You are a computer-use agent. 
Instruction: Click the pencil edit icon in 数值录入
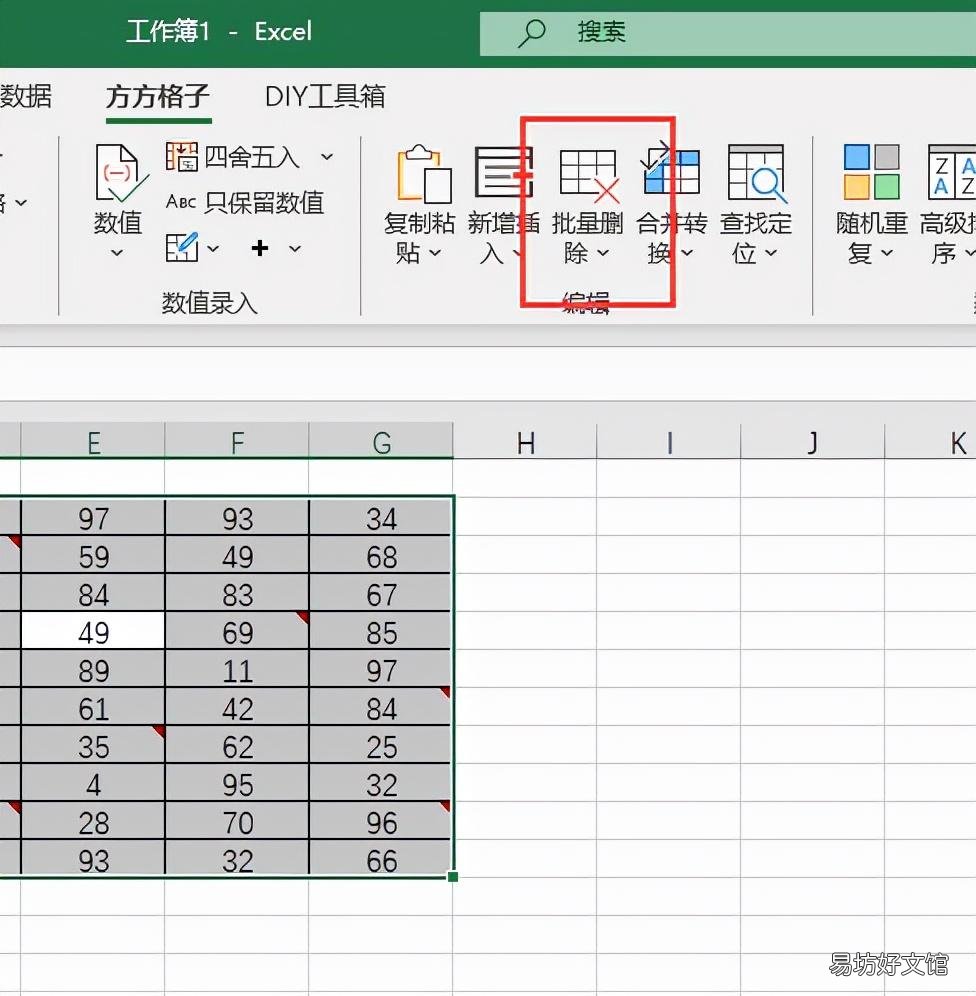point(182,248)
